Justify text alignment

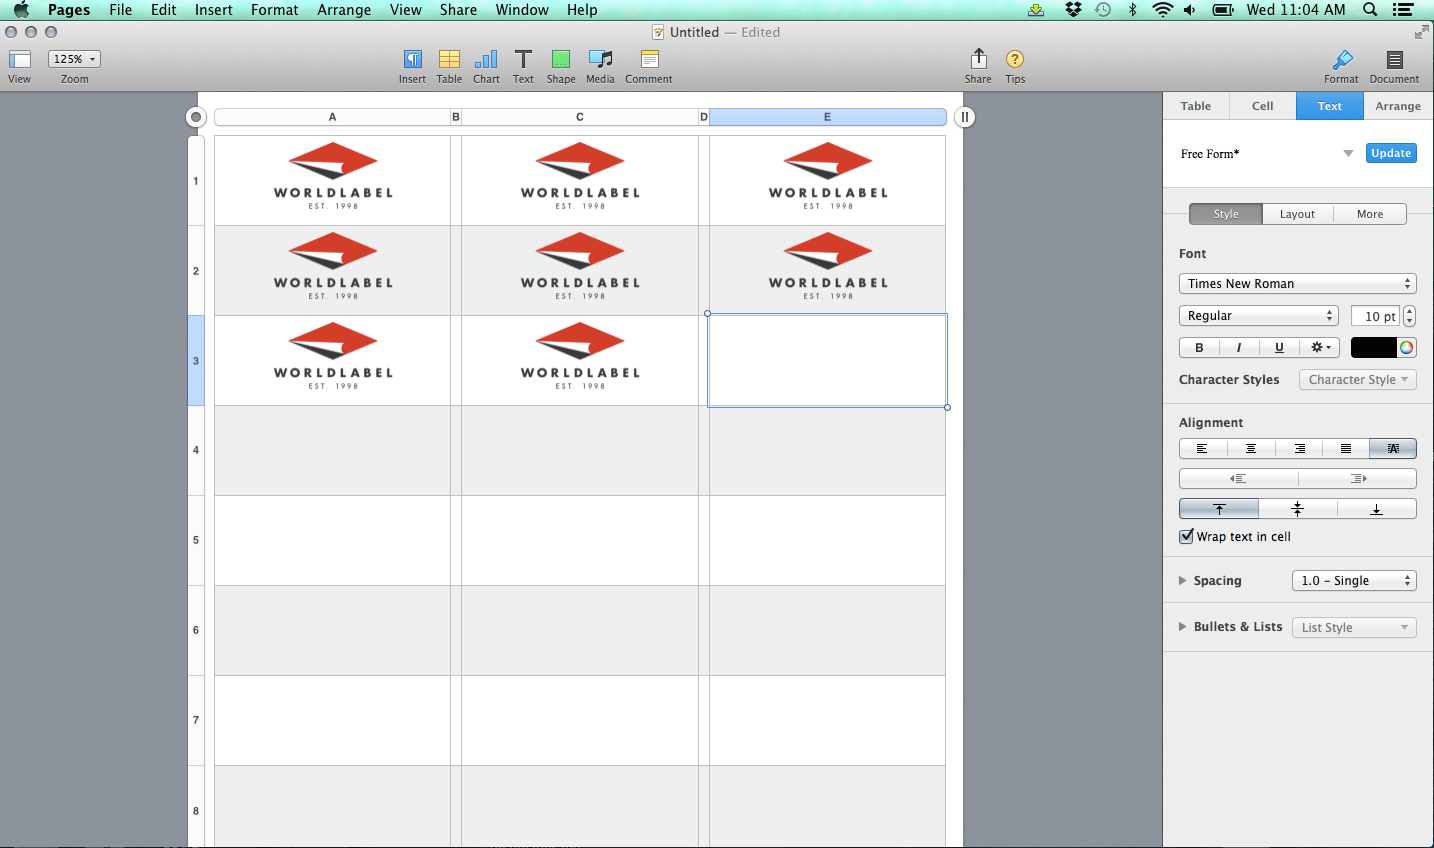[1346, 448]
